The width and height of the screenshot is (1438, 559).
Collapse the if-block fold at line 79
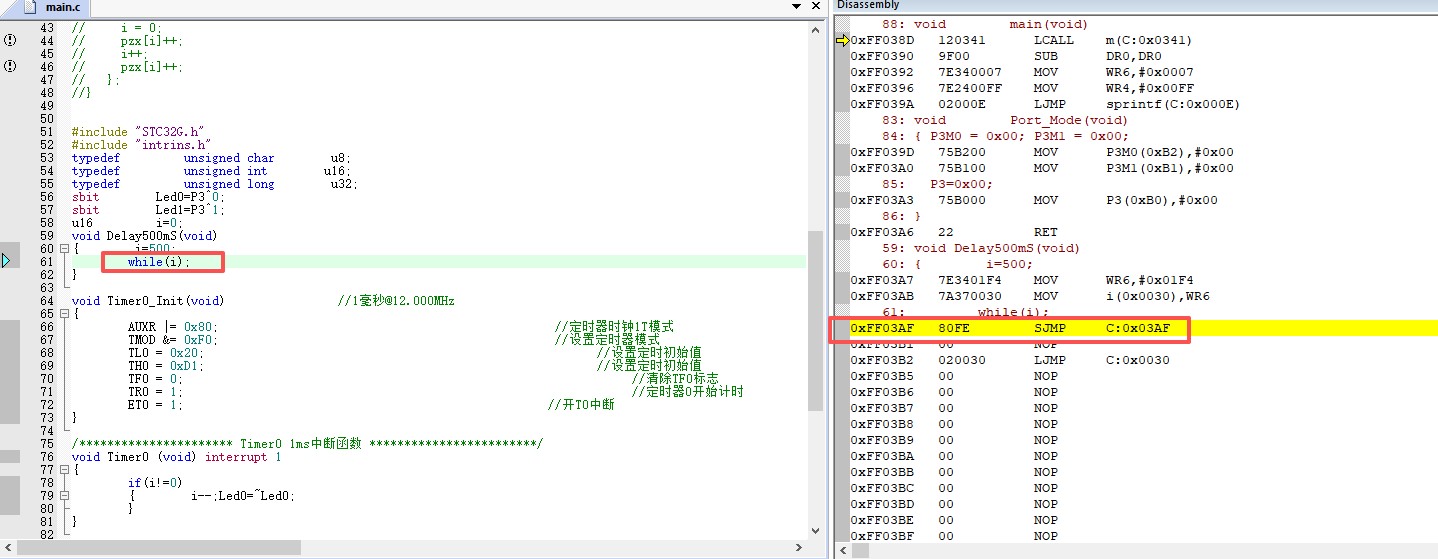click(63, 495)
